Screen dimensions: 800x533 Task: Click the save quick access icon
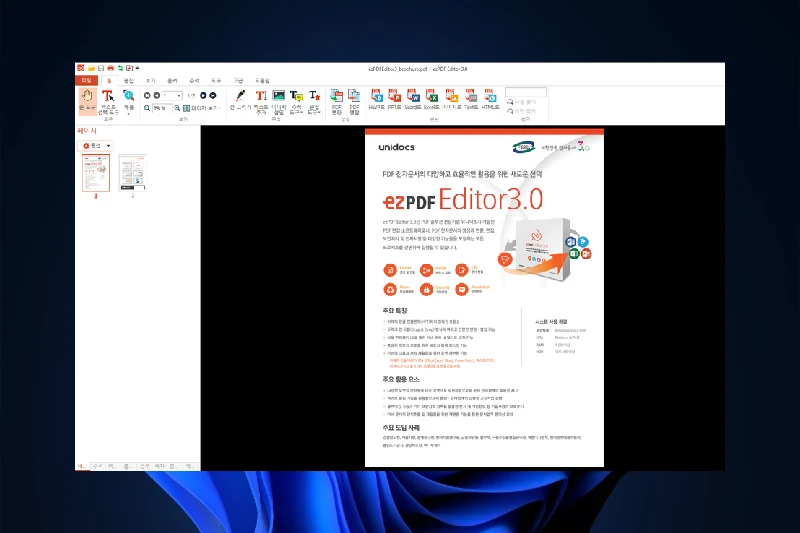tap(101, 68)
